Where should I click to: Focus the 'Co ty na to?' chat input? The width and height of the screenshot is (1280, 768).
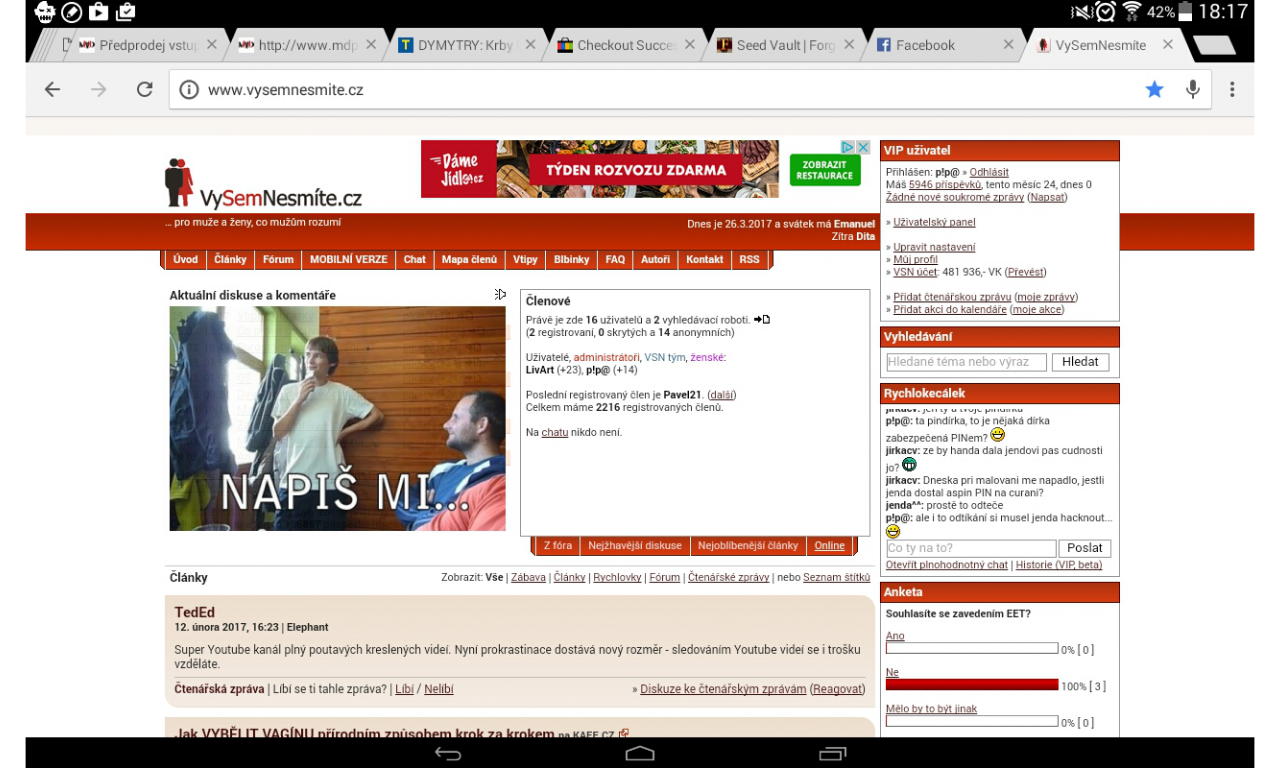point(971,548)
